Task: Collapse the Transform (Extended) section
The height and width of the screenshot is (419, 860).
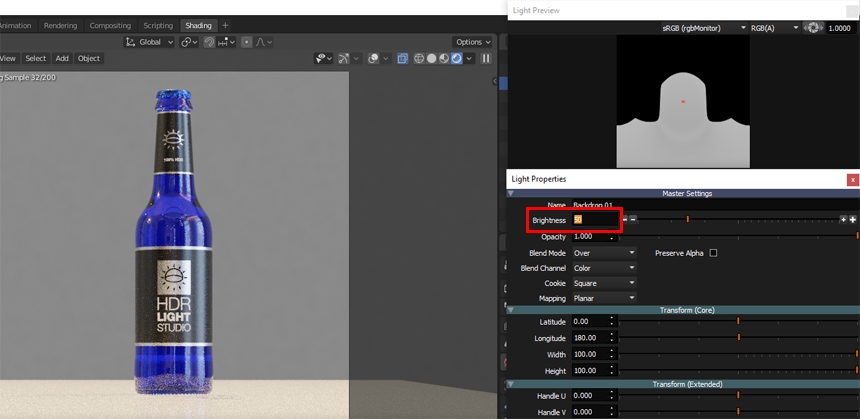Action: [511, 384]
